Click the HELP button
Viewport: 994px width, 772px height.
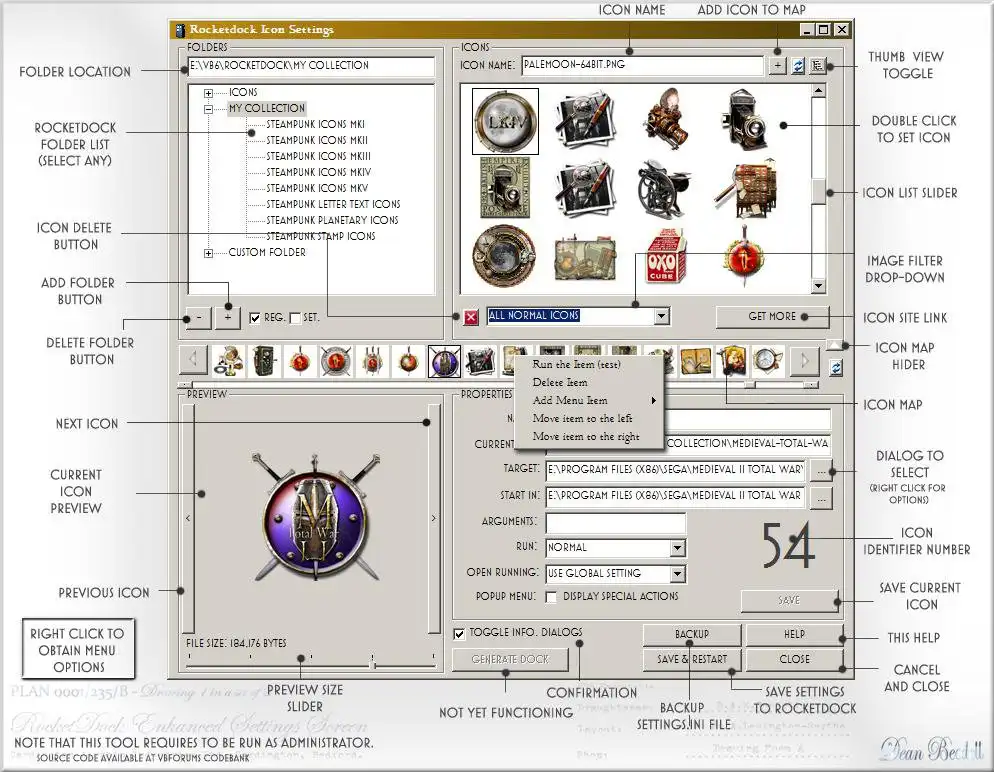point(794,634)
